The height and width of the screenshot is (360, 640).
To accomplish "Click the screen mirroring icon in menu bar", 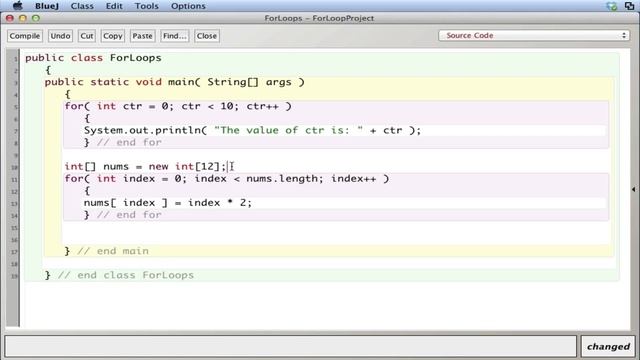I will click(x=629, y=6).
